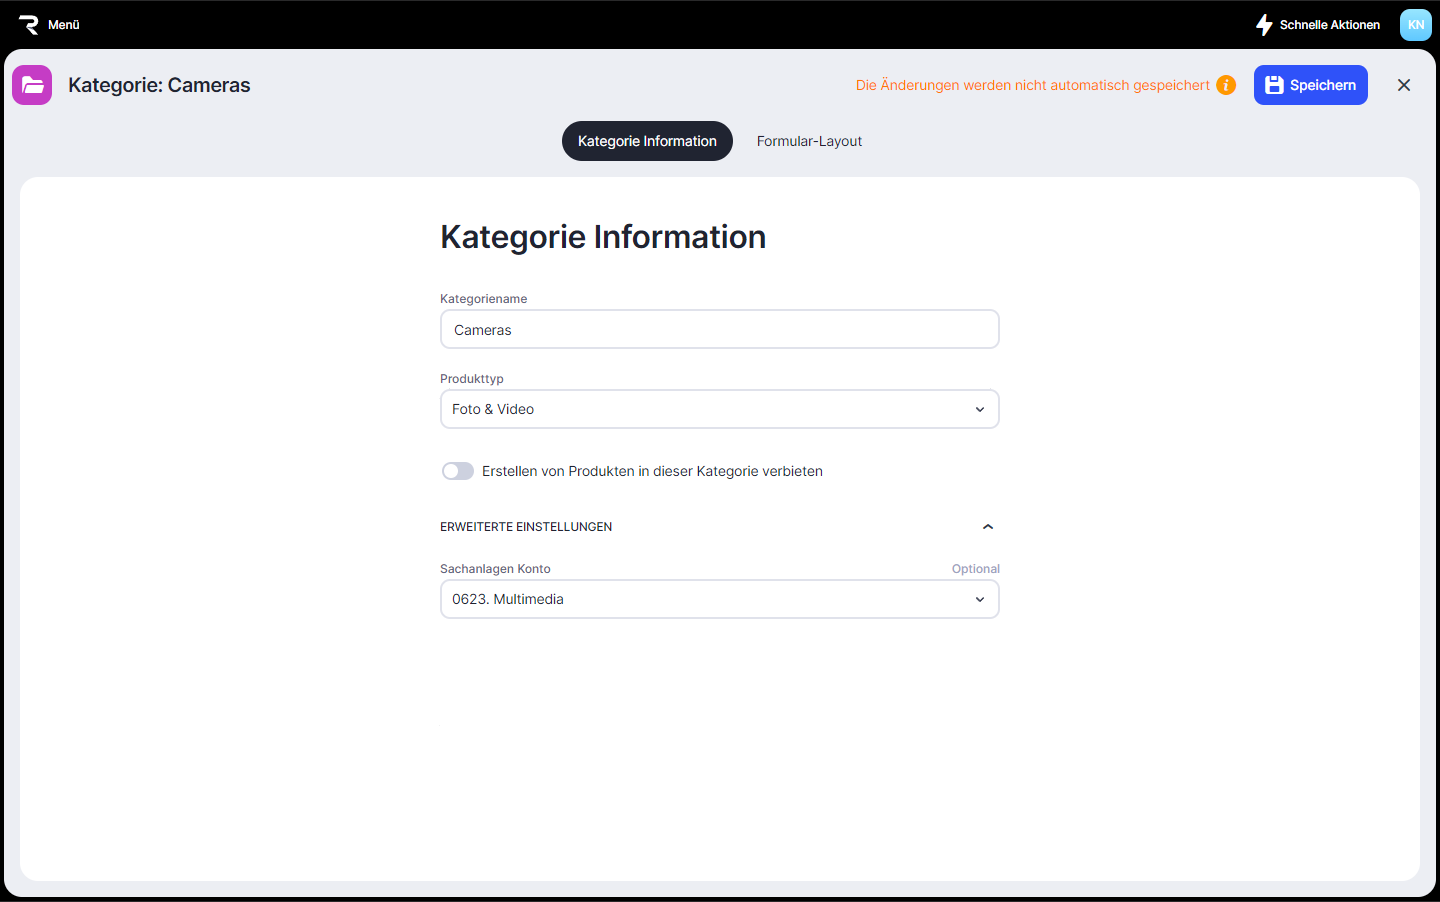The width and height of the screenshot is (1440, 902).
Task: Click the app logo icon in top bar
Action: tap(28, 25)
